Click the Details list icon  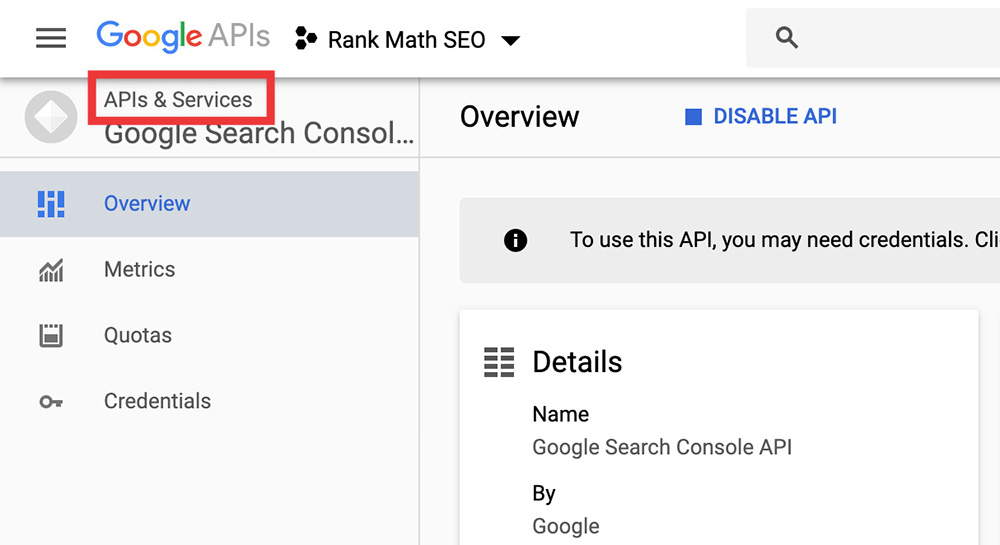[x=498, y=362]
